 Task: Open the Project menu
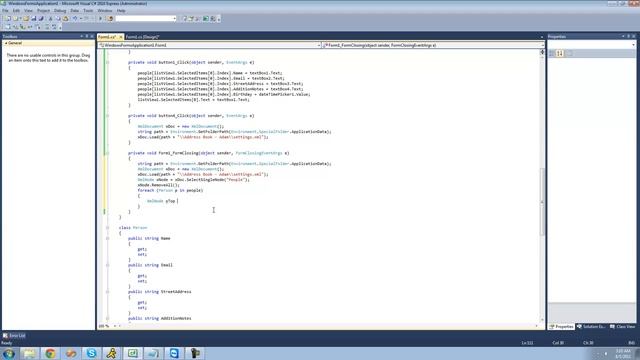tap(43, 11)
